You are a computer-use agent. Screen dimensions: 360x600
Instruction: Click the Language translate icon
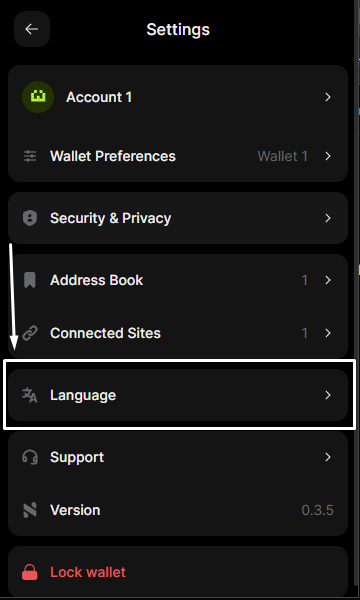pyautogui.click(x=30, y=395)
